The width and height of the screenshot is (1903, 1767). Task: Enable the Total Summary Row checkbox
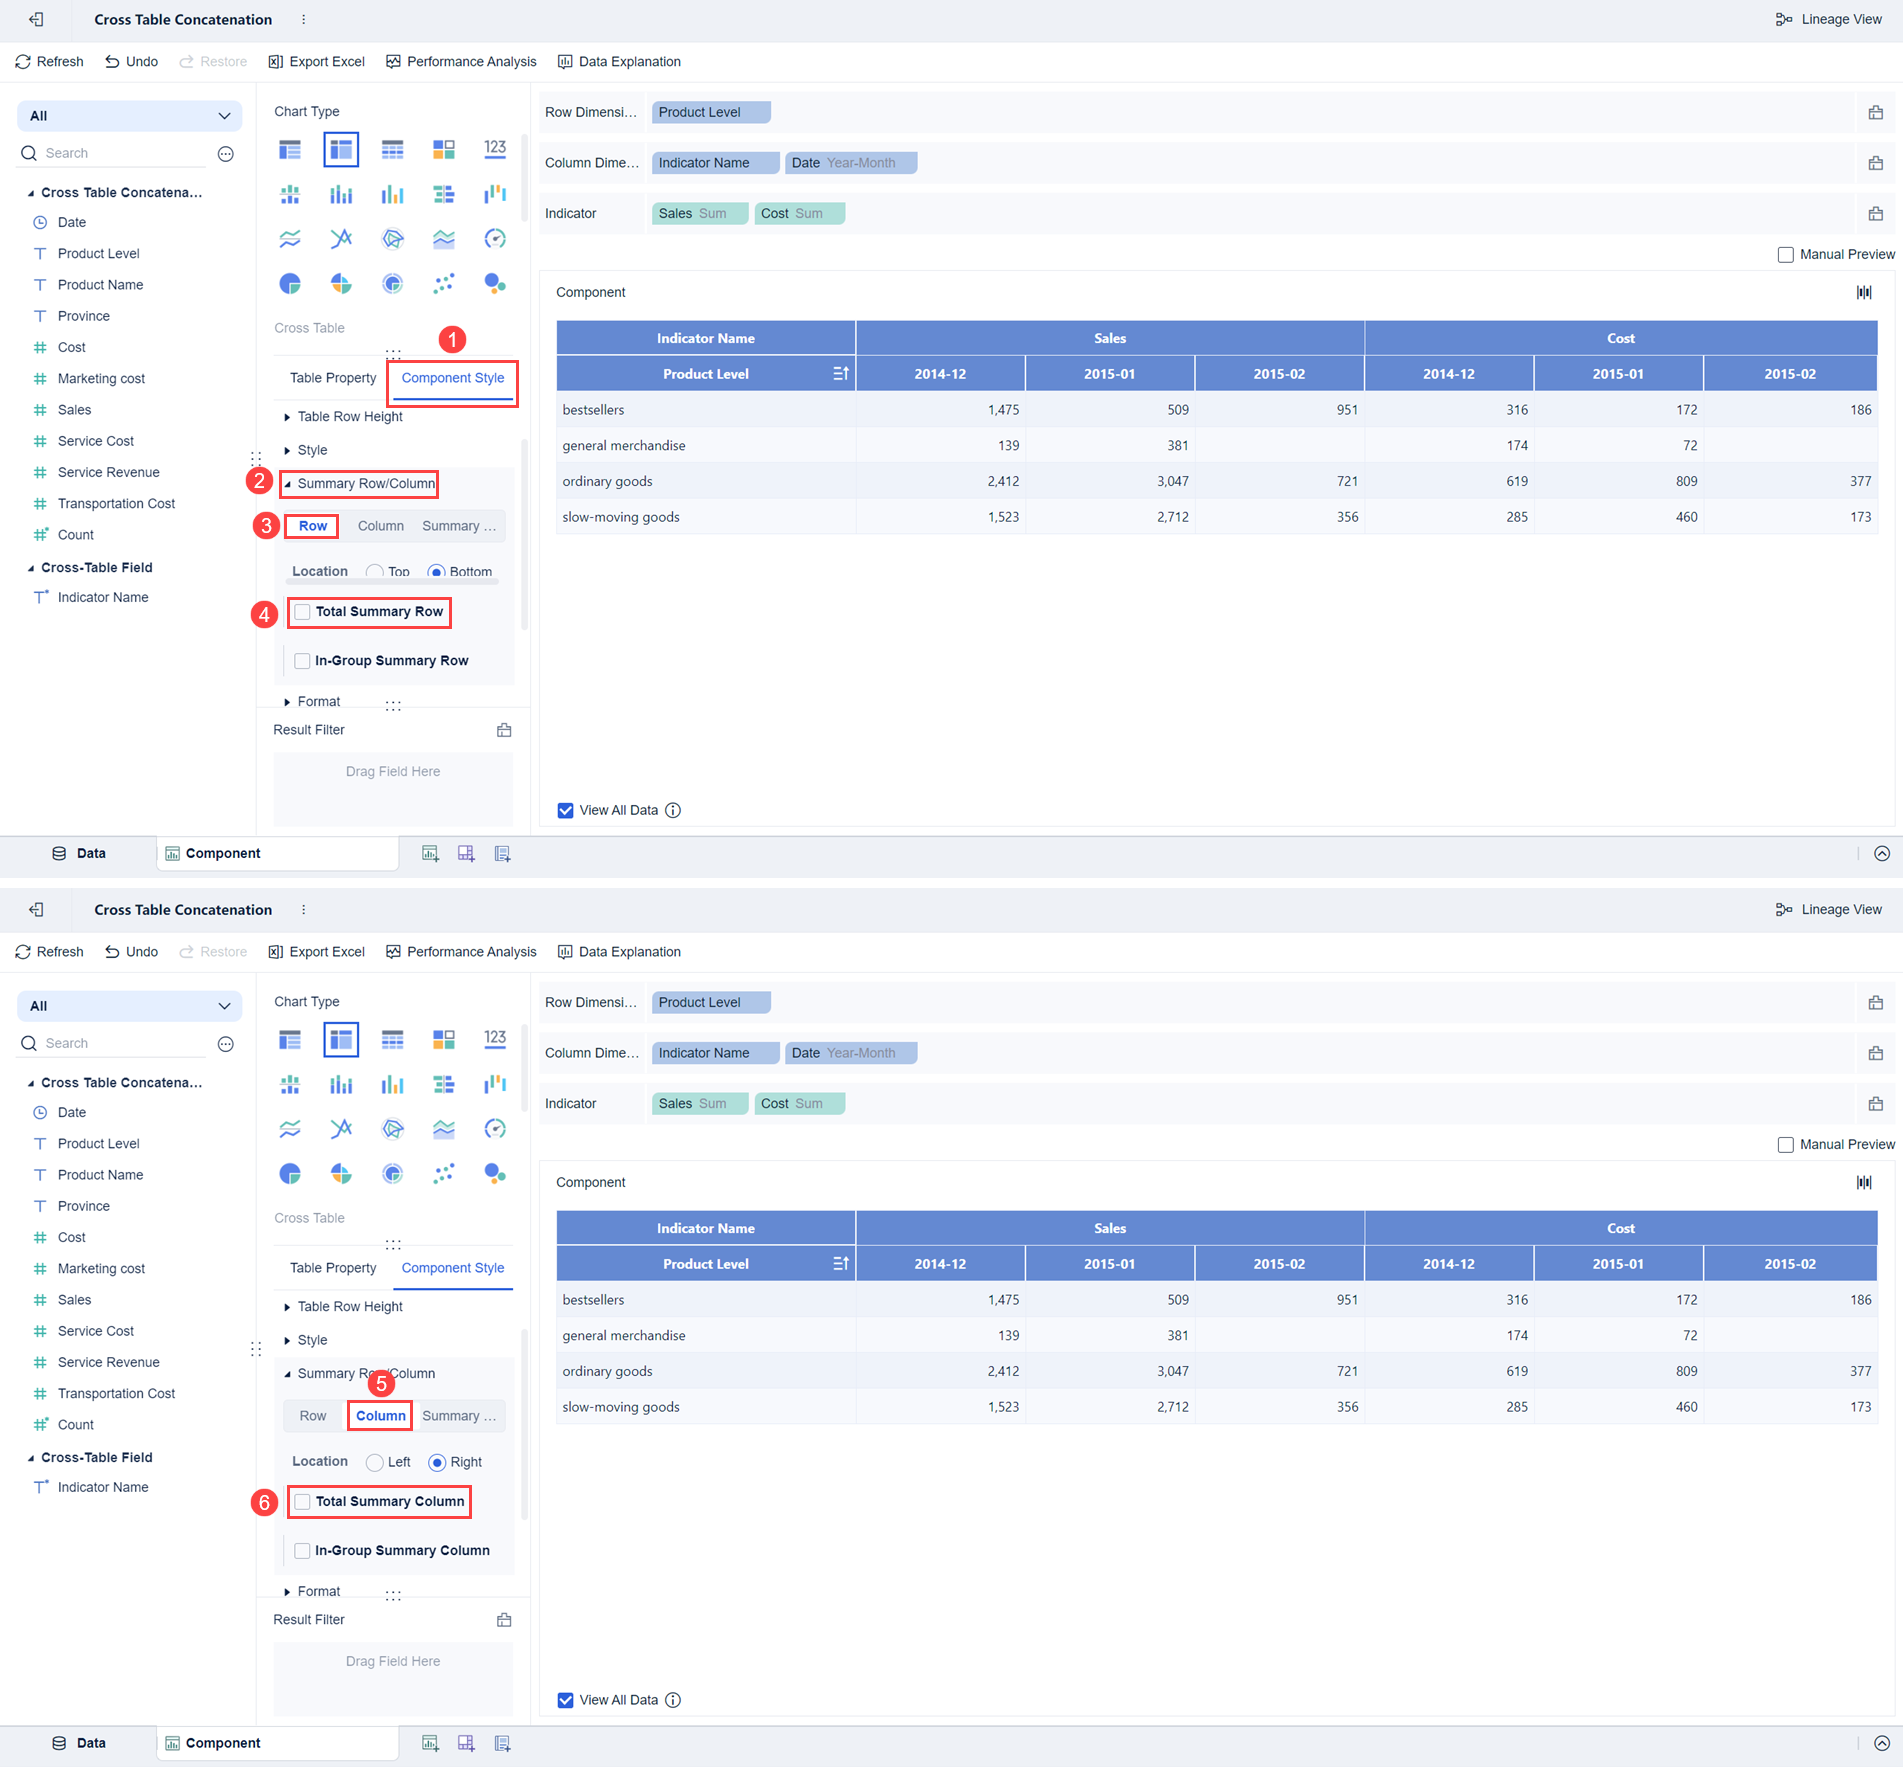(x=302, y=612)
